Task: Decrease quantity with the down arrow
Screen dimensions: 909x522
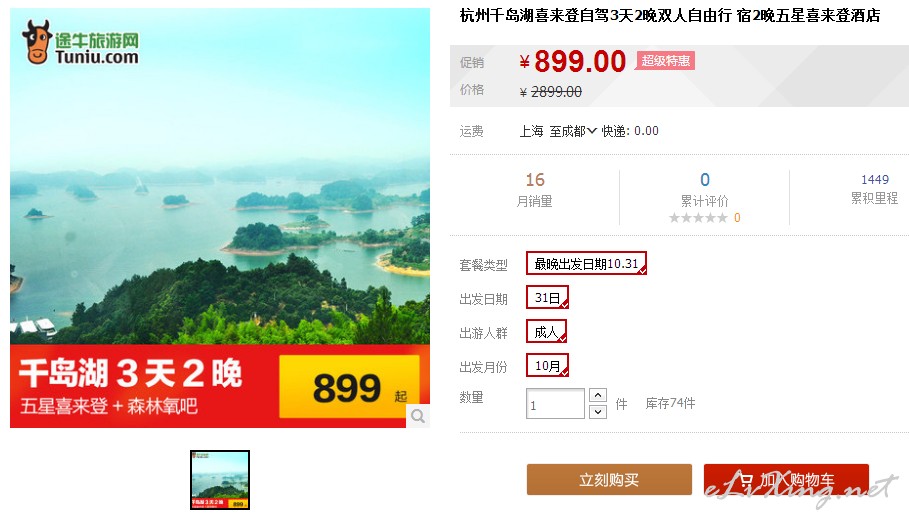Action: [598, 412]
